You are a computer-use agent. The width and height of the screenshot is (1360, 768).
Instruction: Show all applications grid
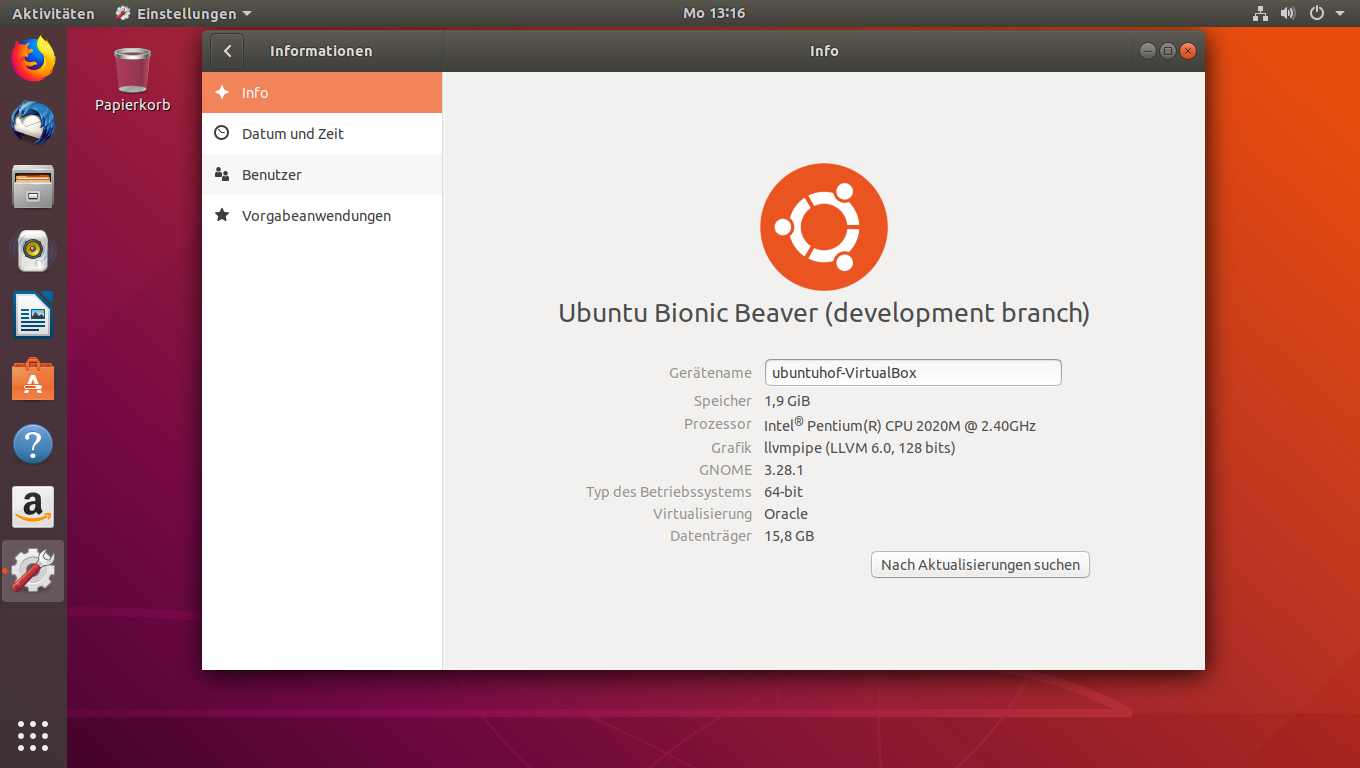[33, 735]
